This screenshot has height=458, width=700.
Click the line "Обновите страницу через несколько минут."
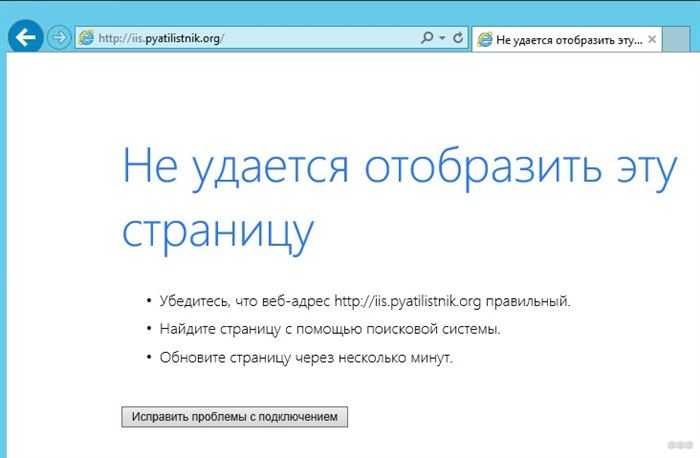click(x=306, y=358)
